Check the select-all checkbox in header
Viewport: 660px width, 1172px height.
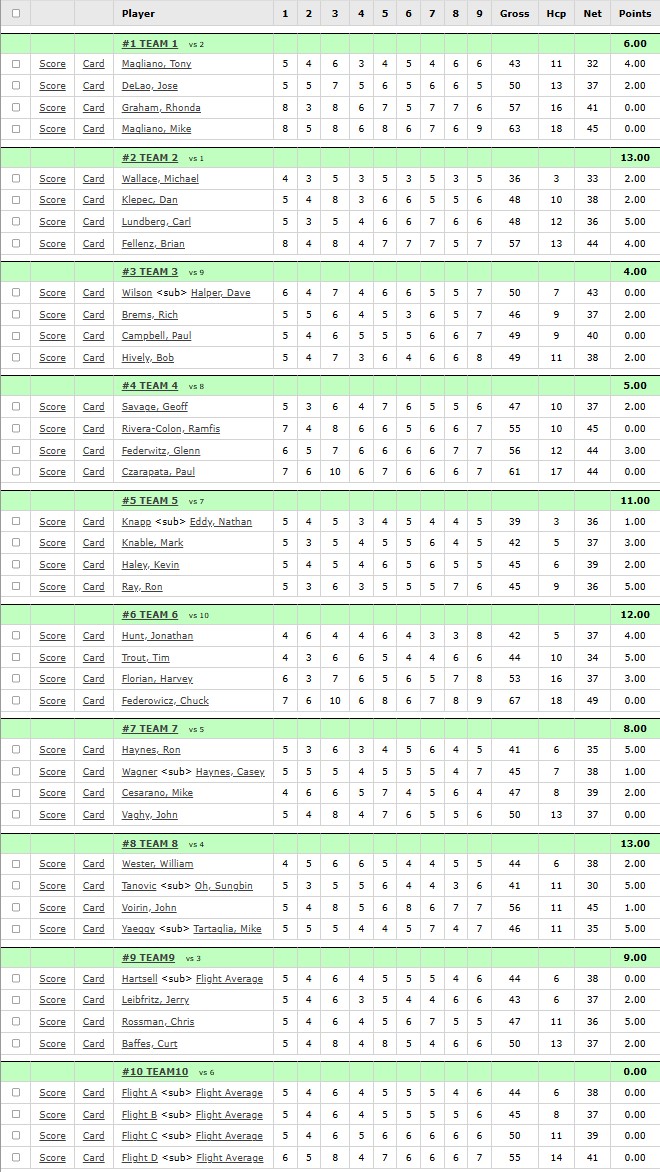(x=16, y=13)
